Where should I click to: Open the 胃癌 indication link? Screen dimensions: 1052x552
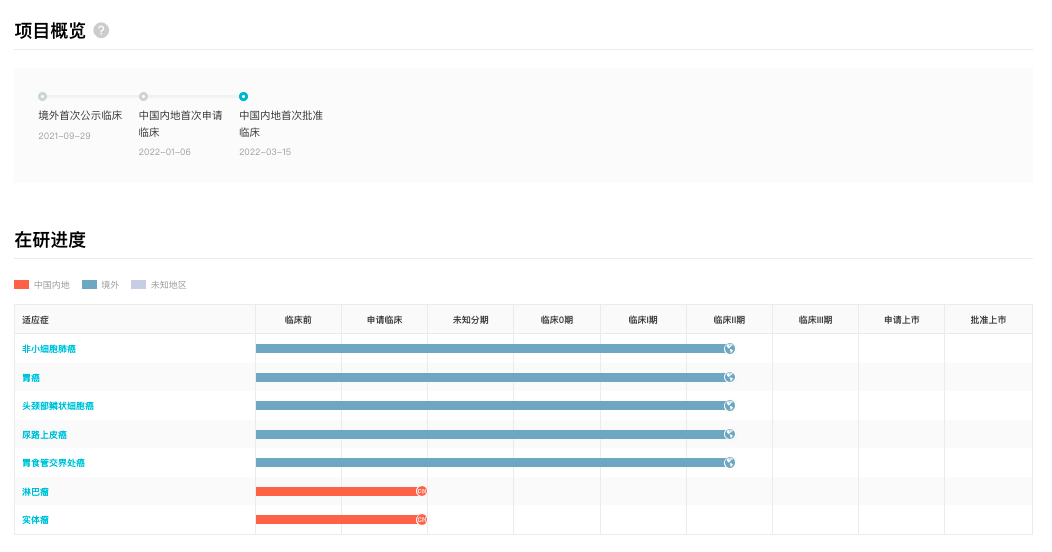(31, 378)
